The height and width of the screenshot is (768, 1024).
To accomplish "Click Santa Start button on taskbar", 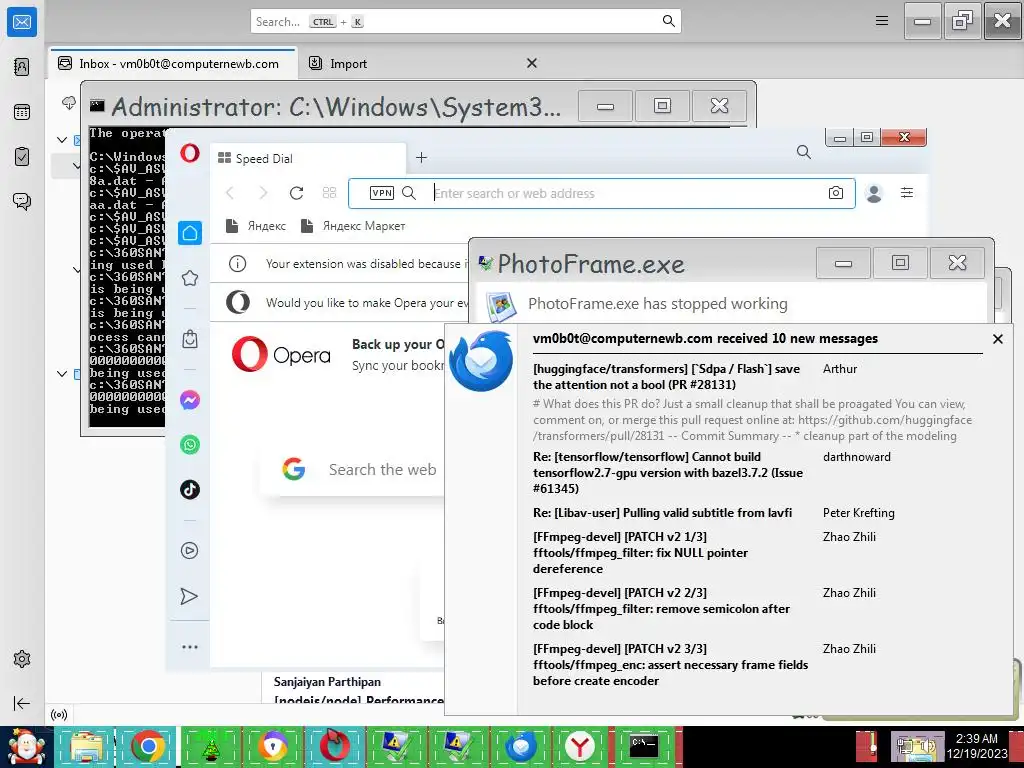I will (x=25, y=747).
